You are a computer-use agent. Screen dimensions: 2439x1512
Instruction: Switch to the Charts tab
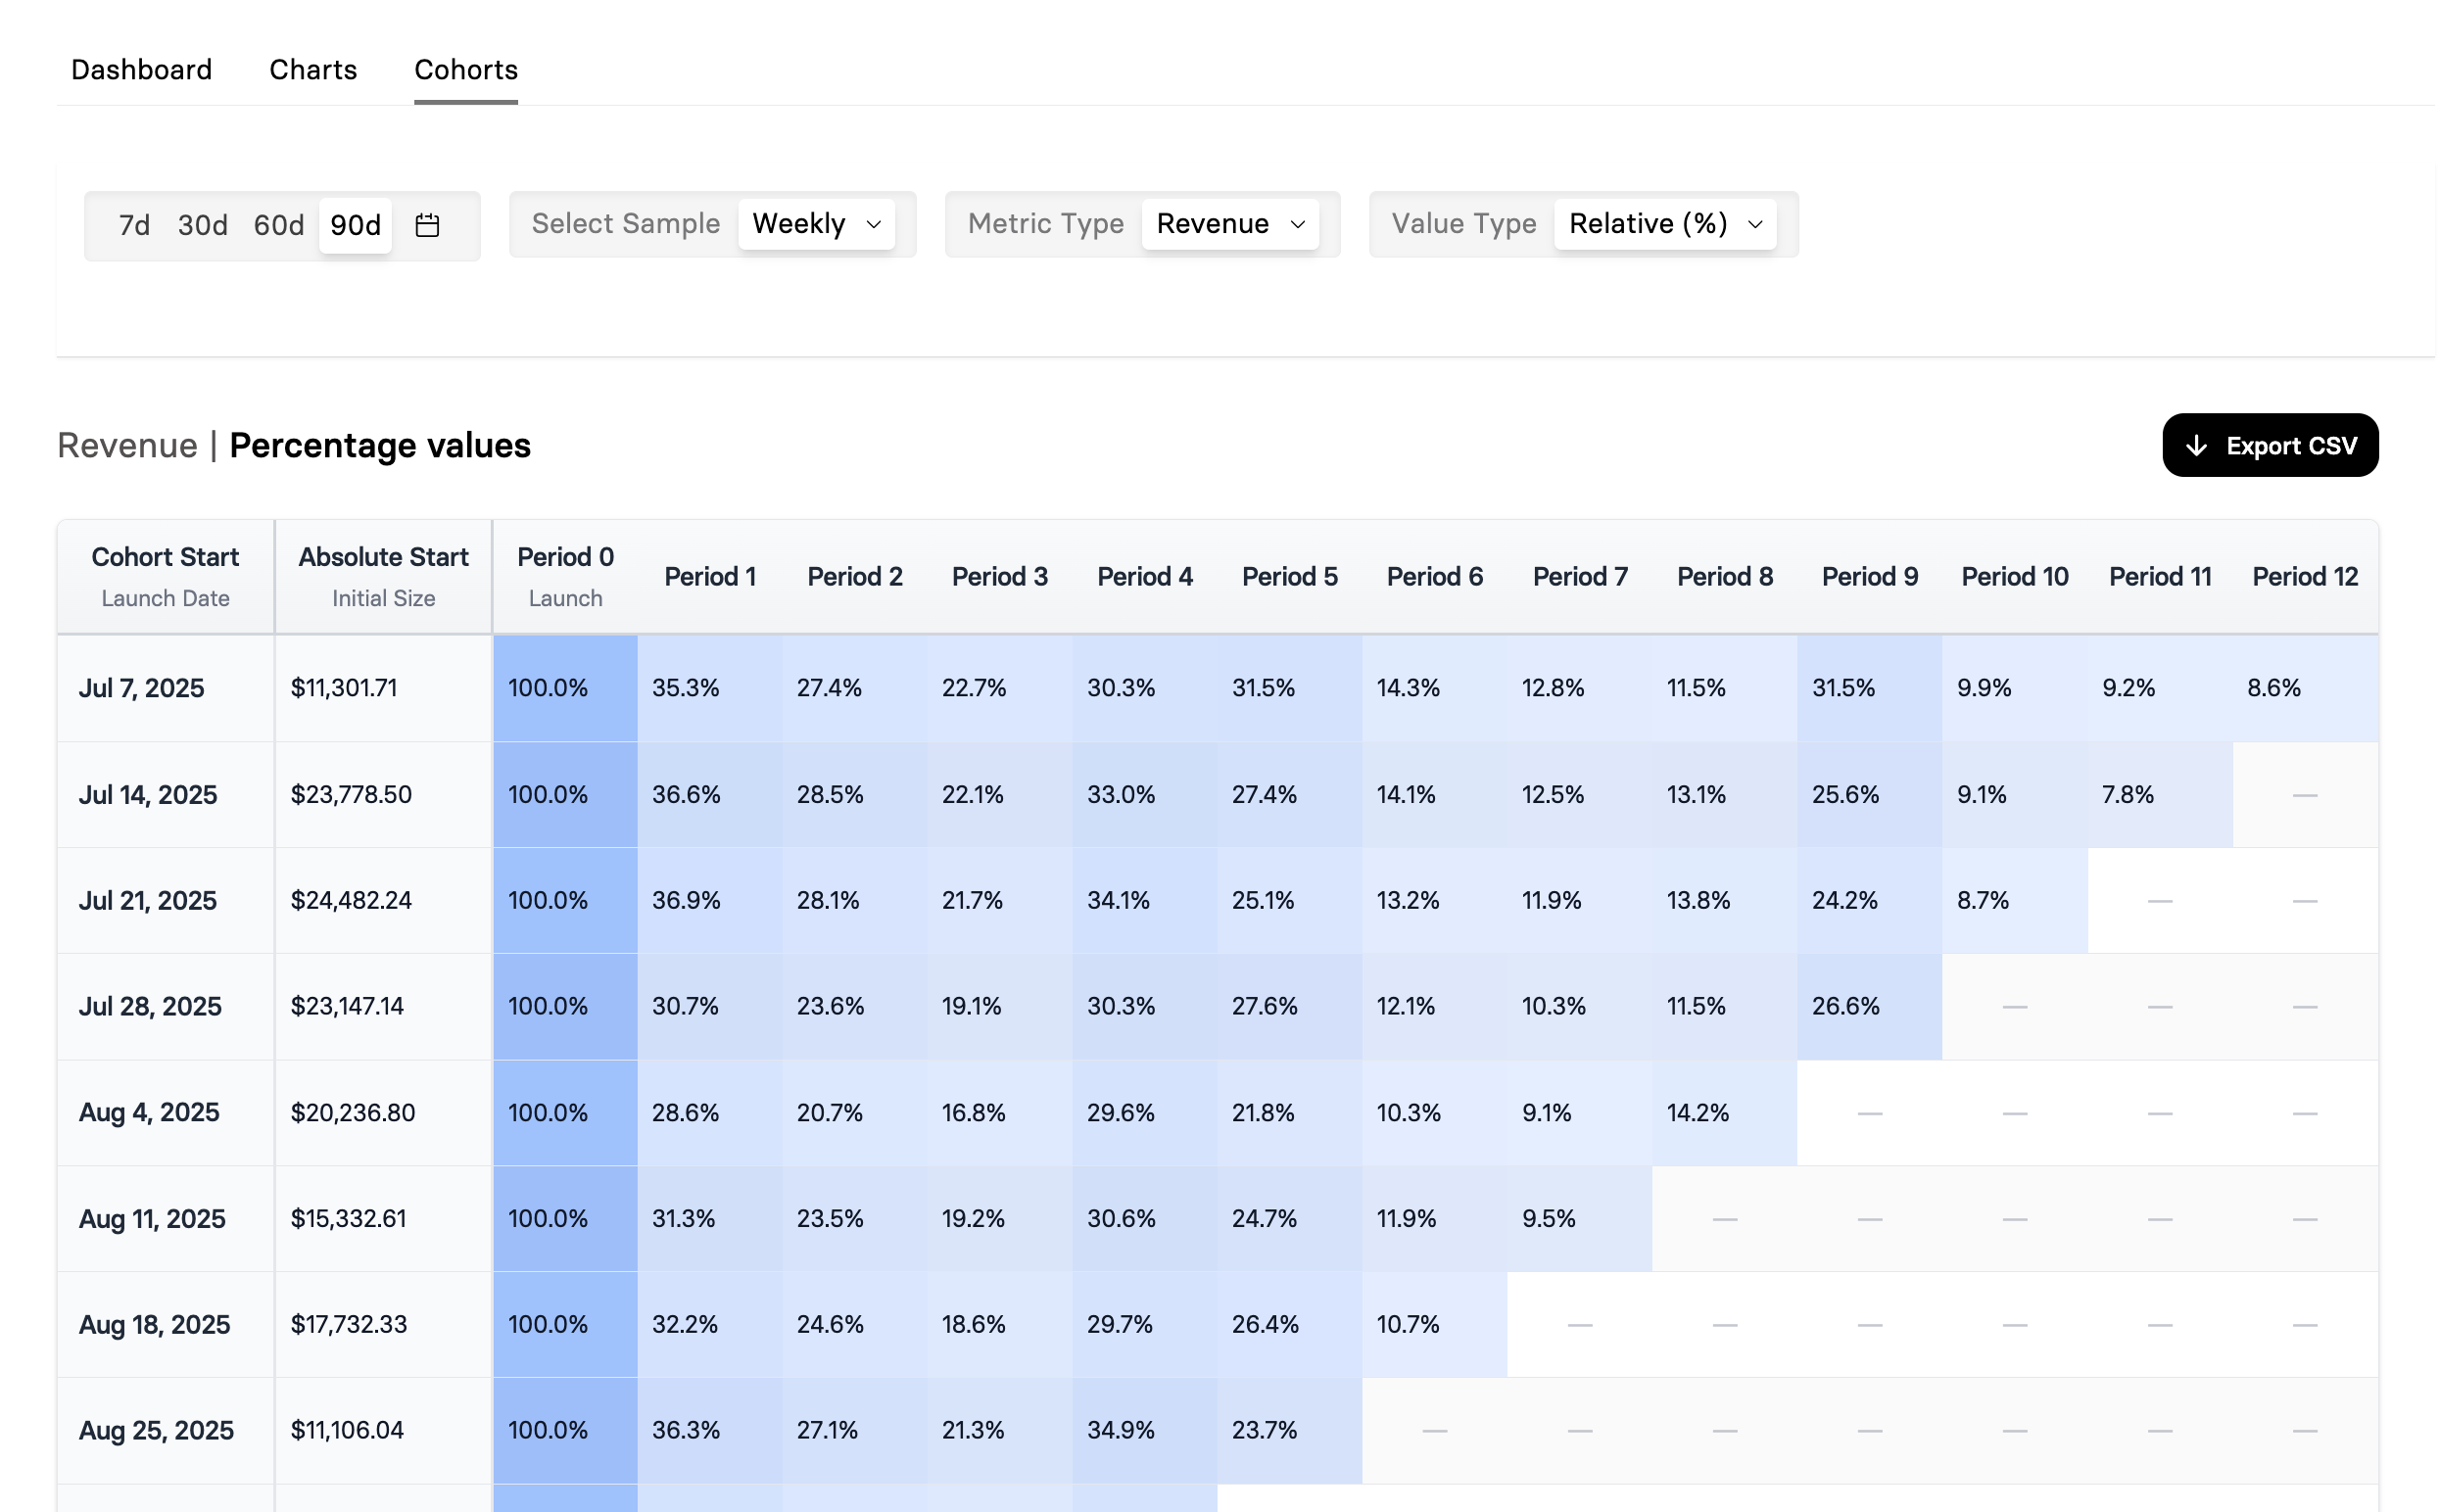(x=313, y=70)
